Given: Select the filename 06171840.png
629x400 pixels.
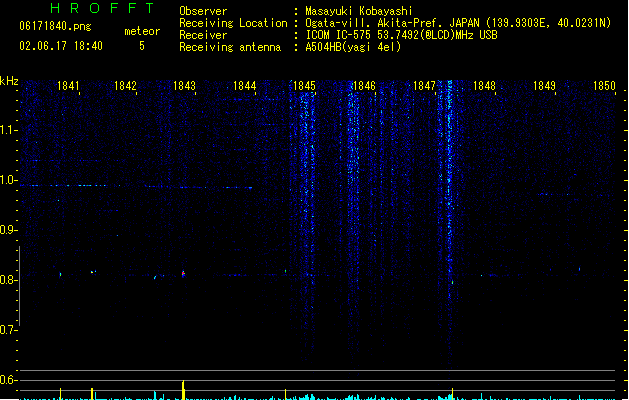Looking at the screenshot, I should (x=55, y=26).
